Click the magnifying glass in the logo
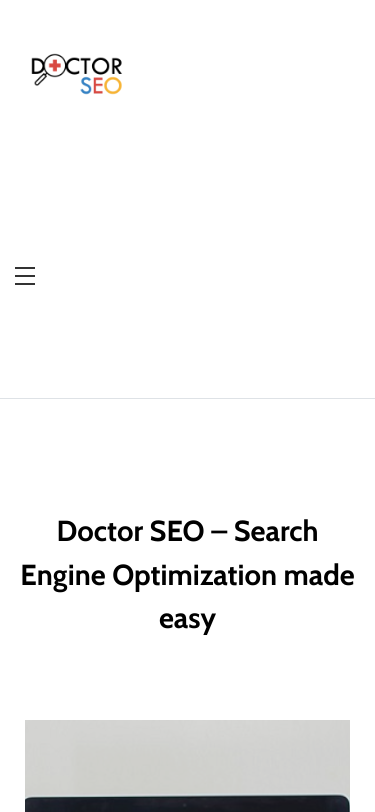Viewport: 375px width, 812px height. (48, 71)
